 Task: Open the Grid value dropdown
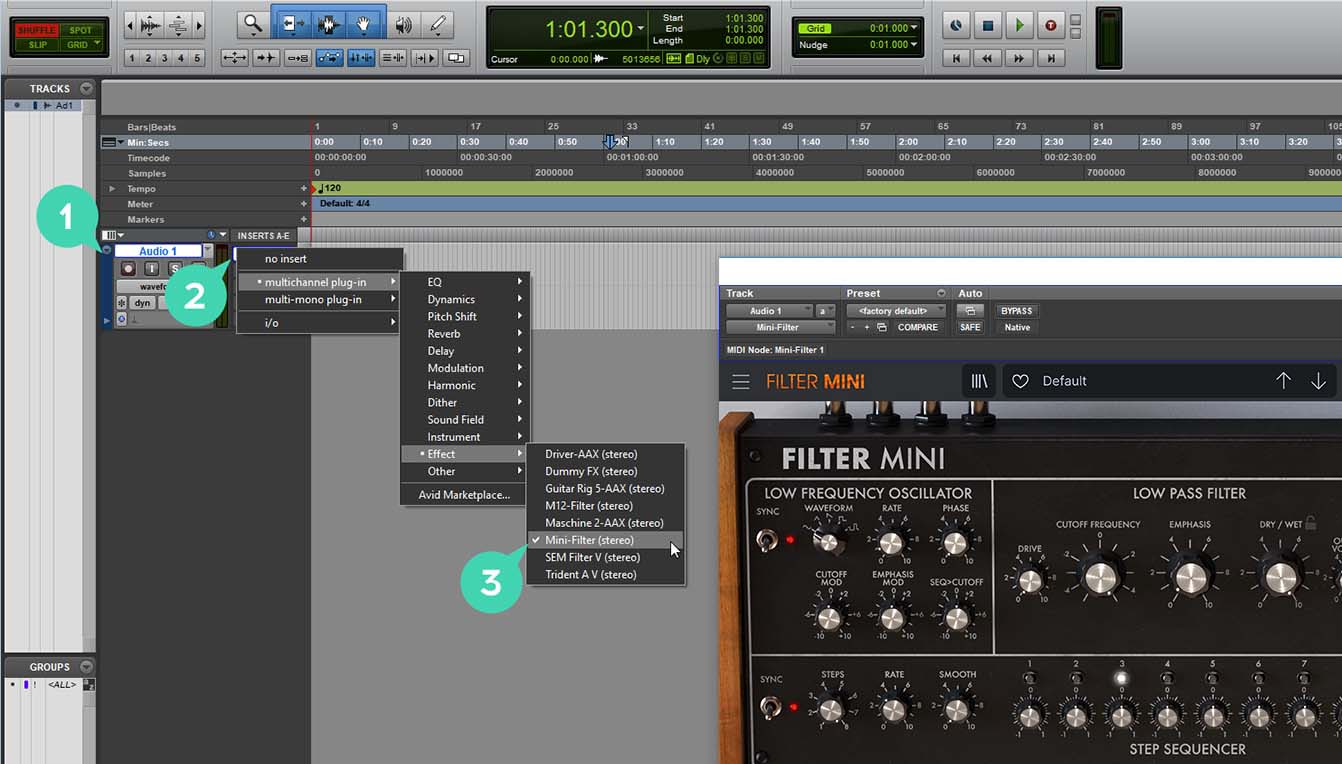click(915, 28)
